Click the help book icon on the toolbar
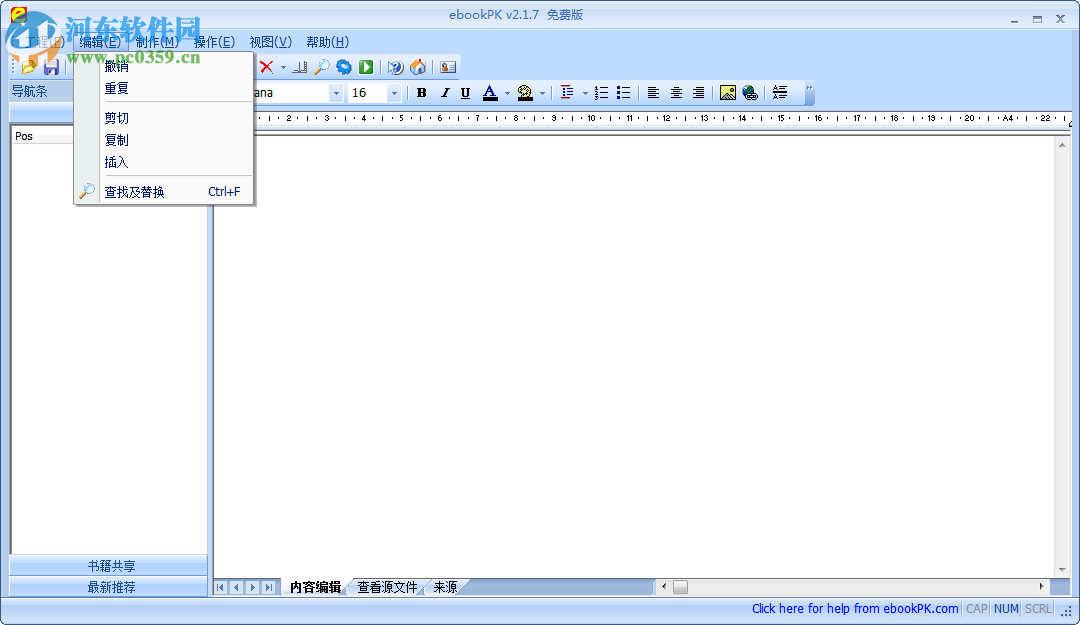Image resolution: width=1080 pixels, height=625 pixels. tap(394, 66)
